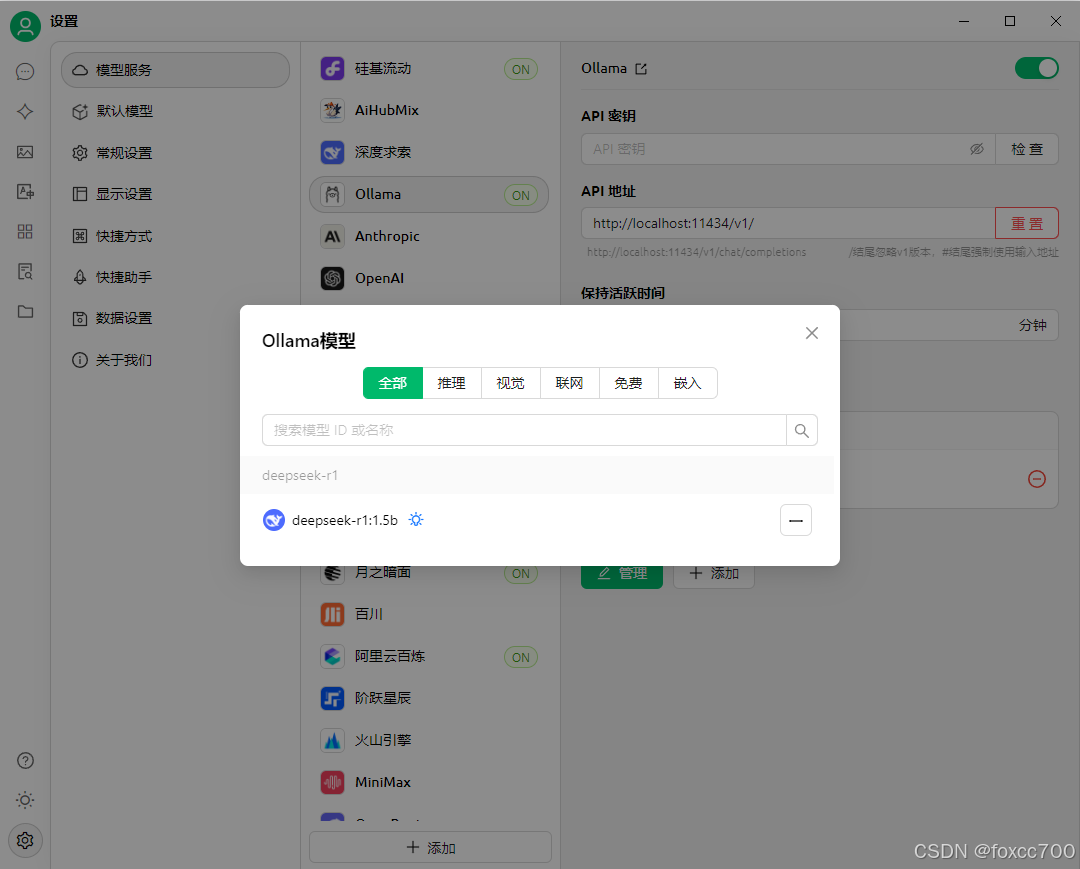Screen dimensions: 1080x869
Task: Toggle API key visibility eye icon
Action: [977, 149]
